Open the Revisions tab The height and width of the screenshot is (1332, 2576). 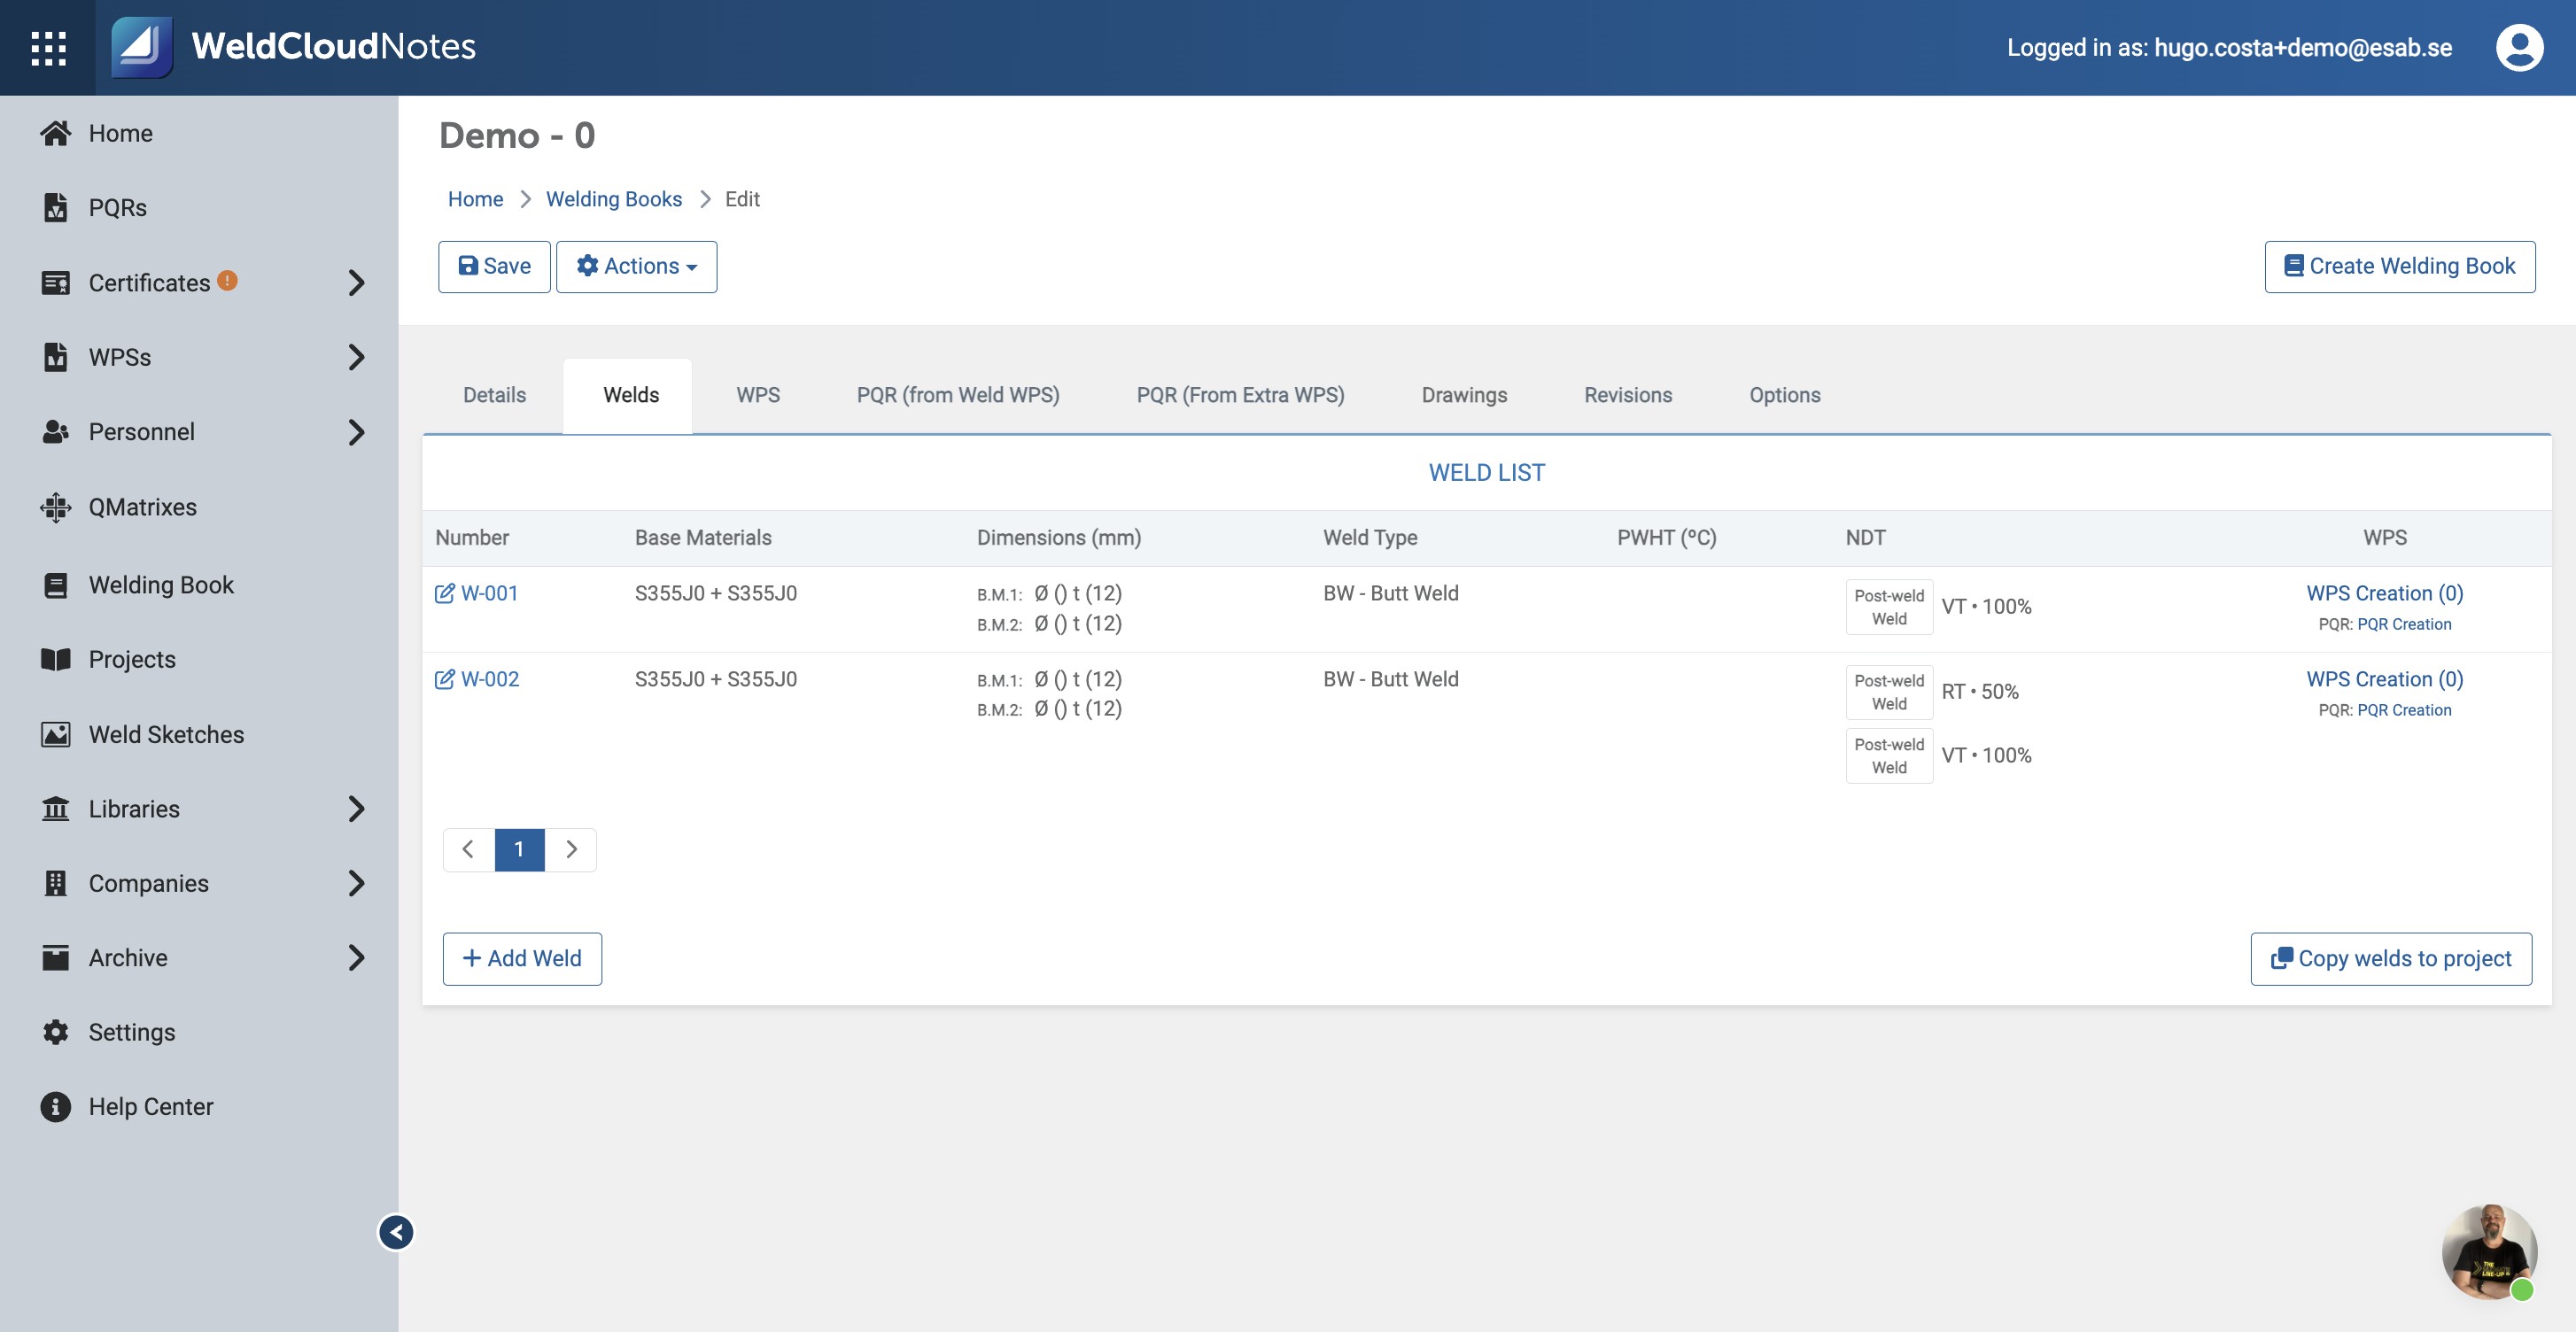click(1627, 395)
